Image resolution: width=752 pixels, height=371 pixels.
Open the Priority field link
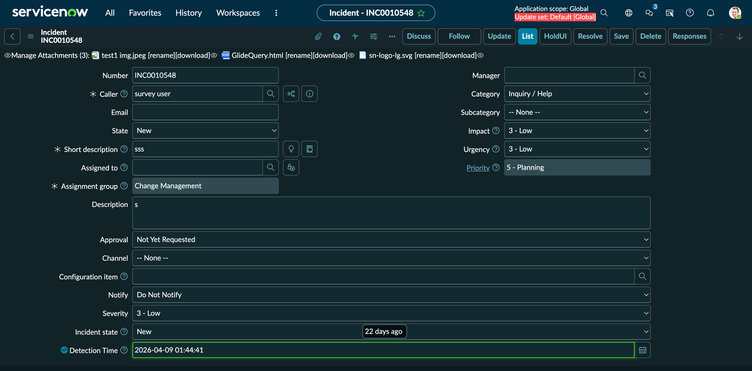point(478,168)
